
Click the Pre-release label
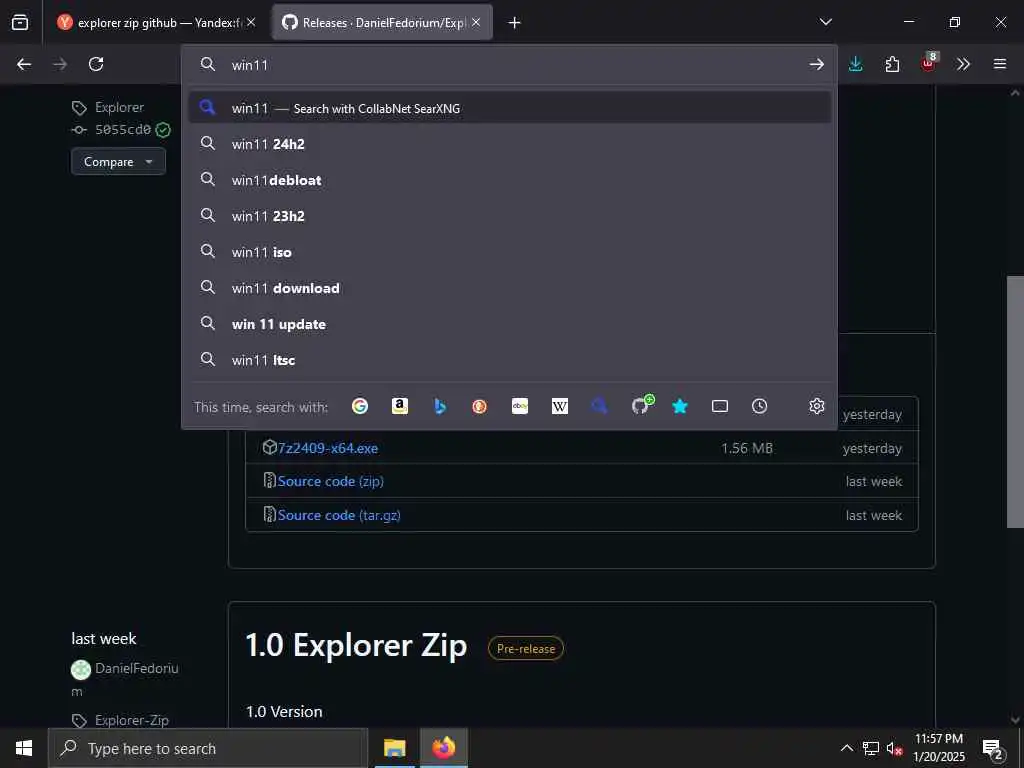tap(526, 648)
